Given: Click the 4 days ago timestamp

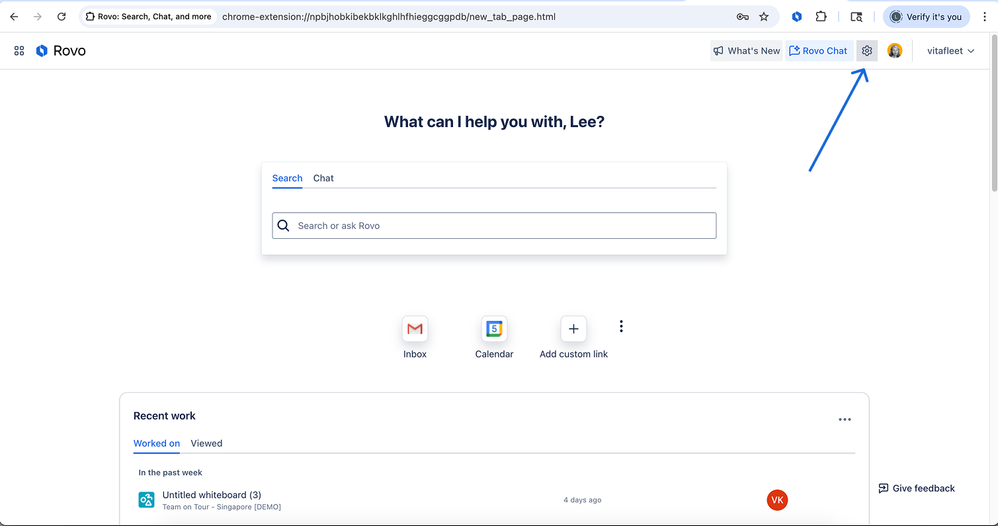Looking at the screenshot, I should coord(582,500).
